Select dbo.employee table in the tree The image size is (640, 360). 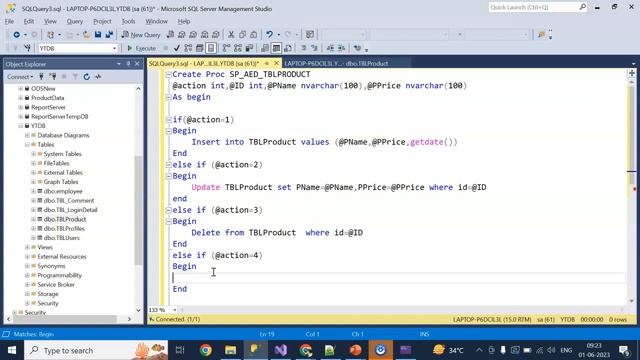coord(63,191)
